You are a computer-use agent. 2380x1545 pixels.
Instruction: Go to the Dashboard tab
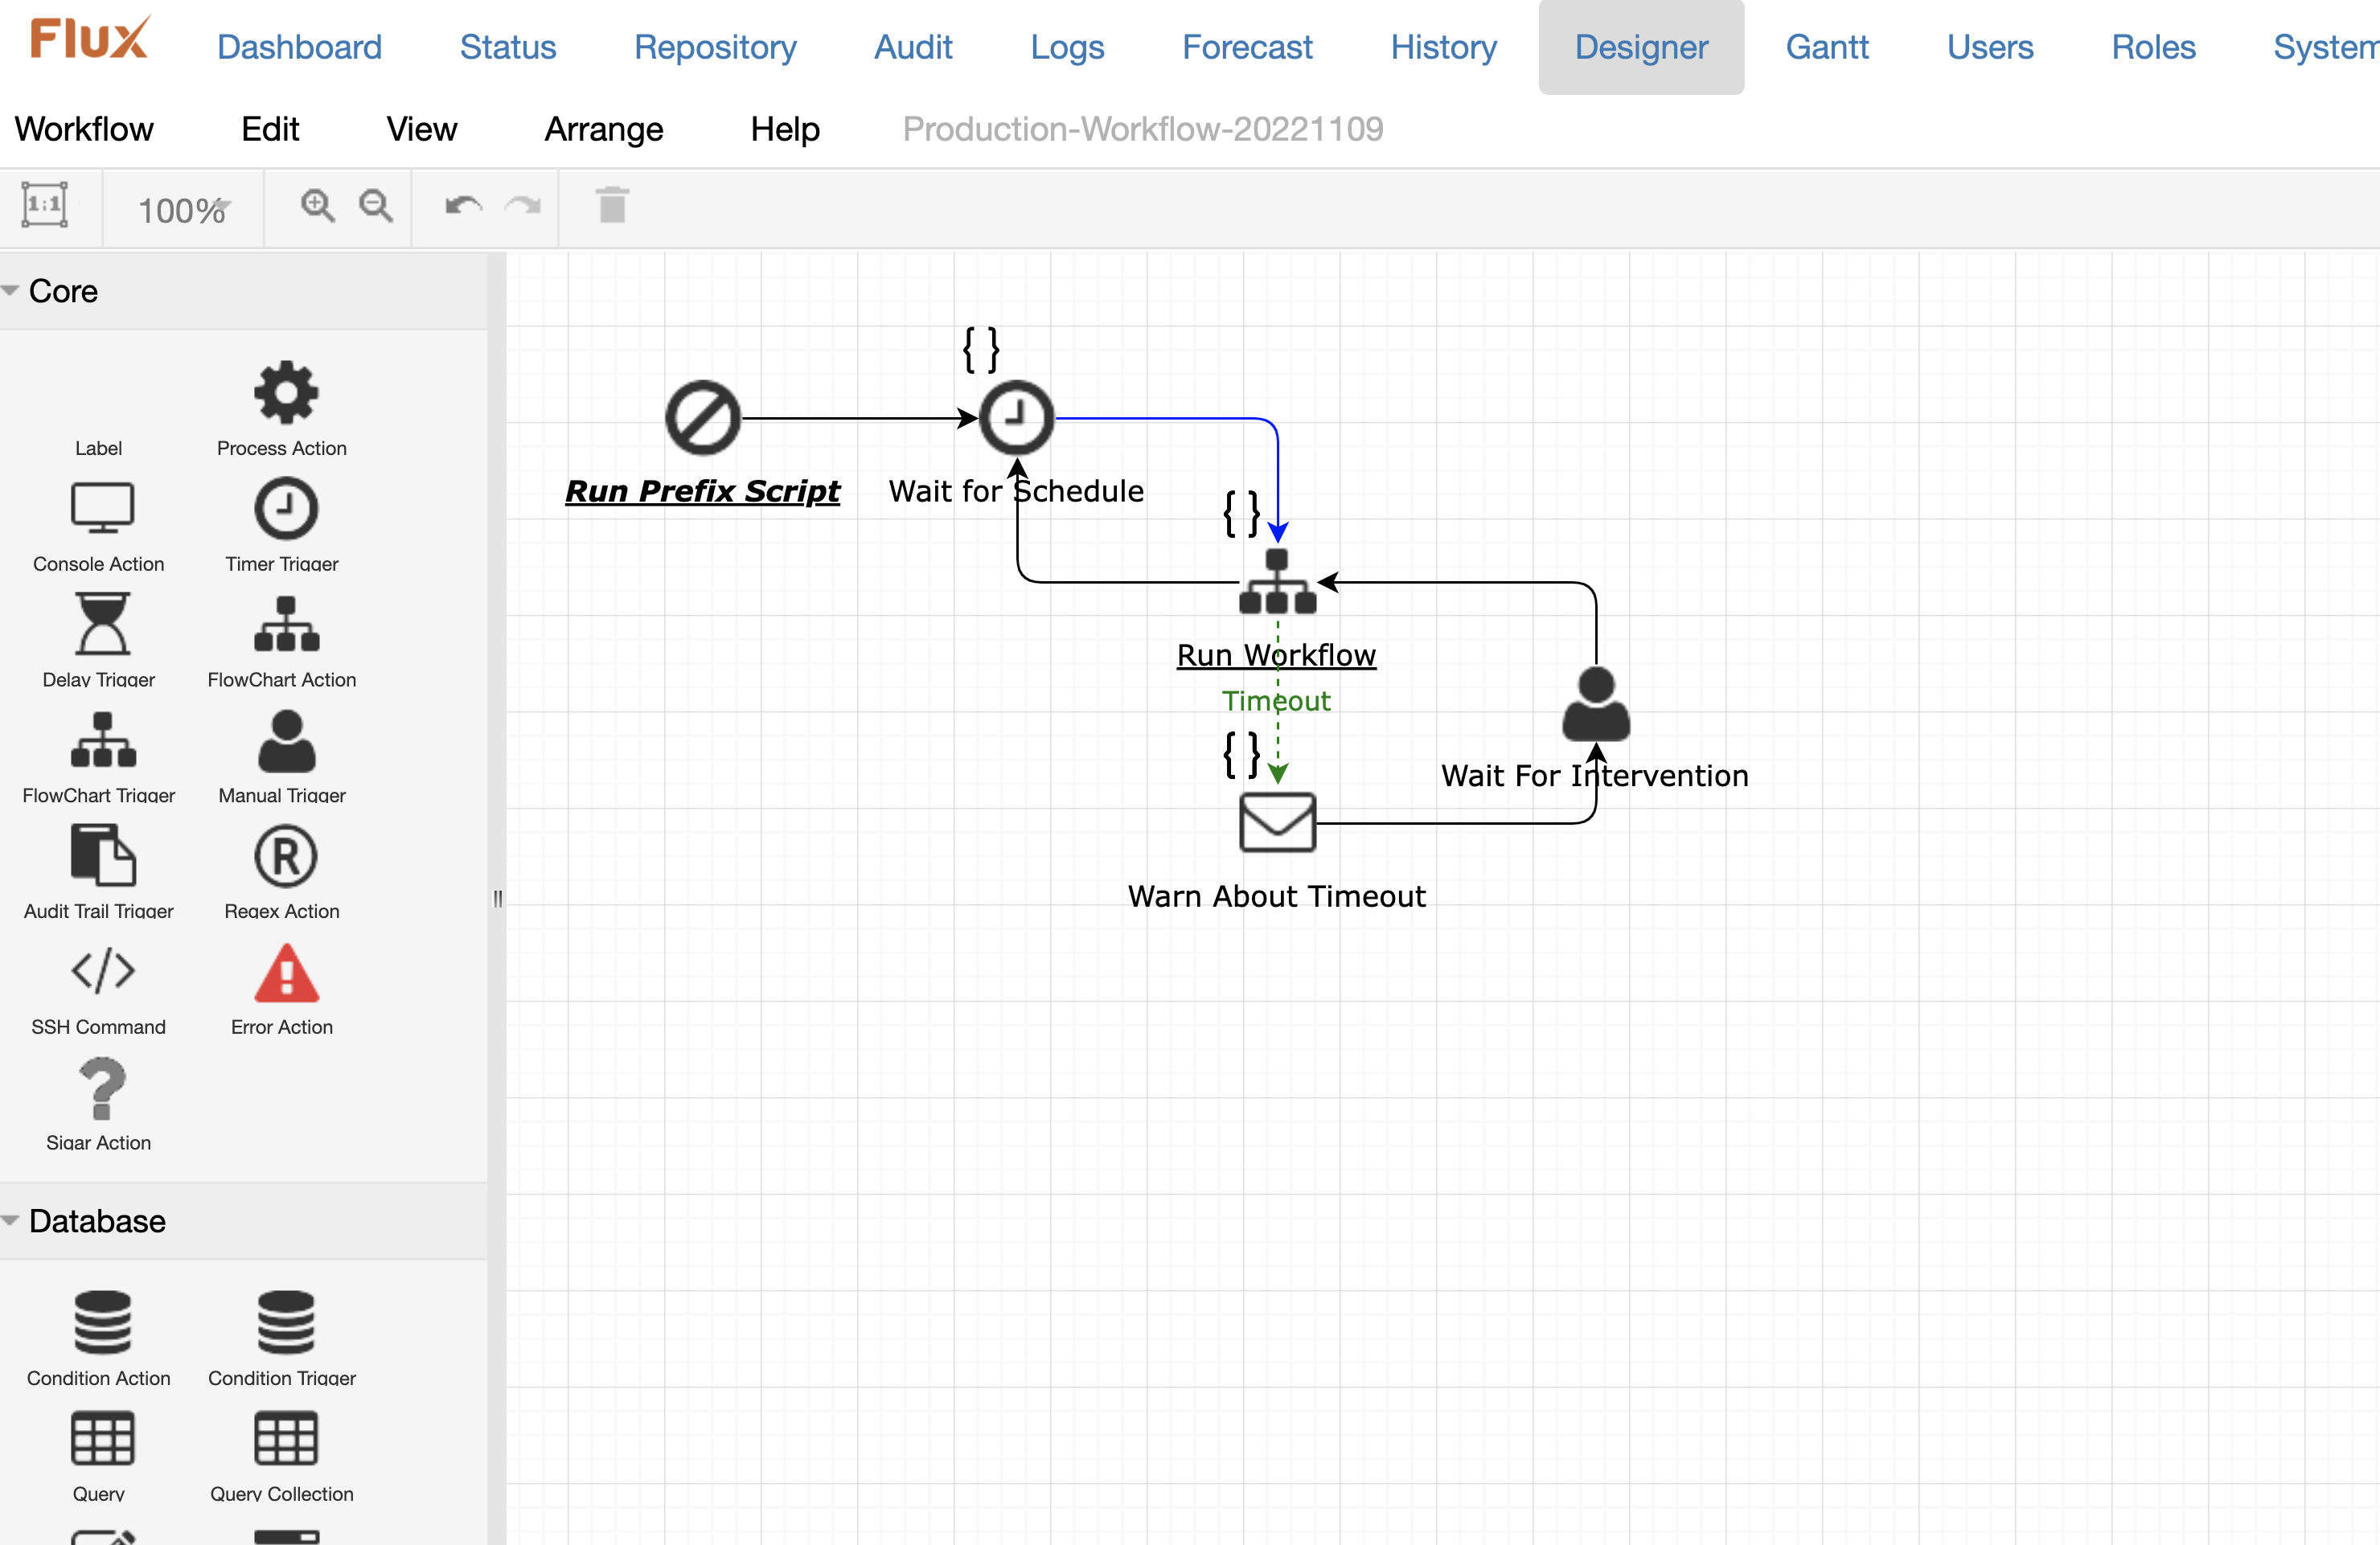pyautogui.click(x=299, y=47)
